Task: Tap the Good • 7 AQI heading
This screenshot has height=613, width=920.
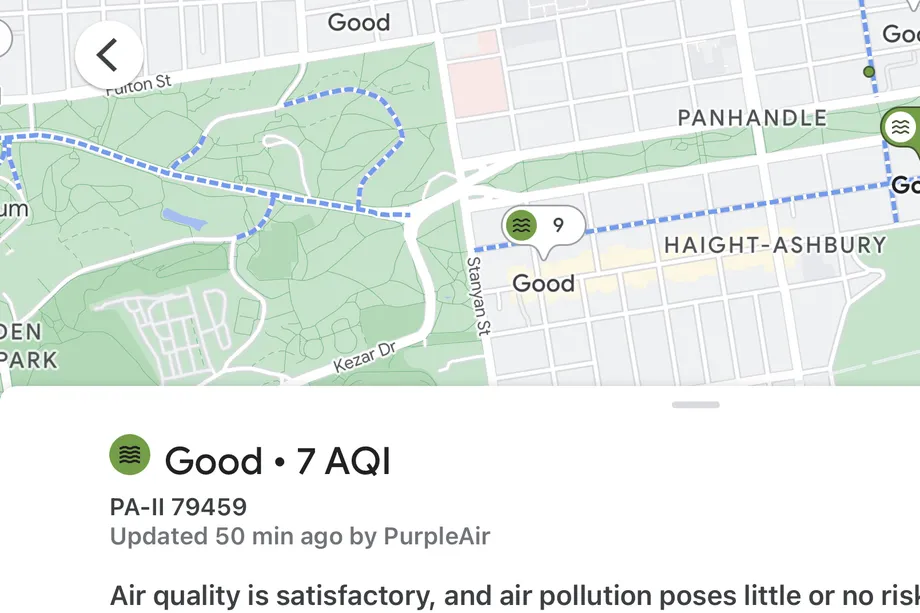Action: point(277,461)
